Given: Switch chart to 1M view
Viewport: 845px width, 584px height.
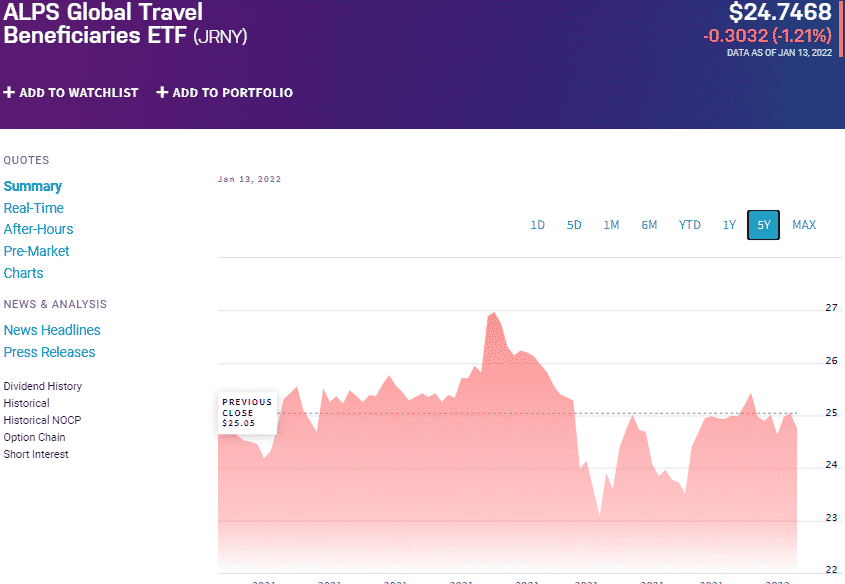Looking at the screenshot, I should coord(611,225).
